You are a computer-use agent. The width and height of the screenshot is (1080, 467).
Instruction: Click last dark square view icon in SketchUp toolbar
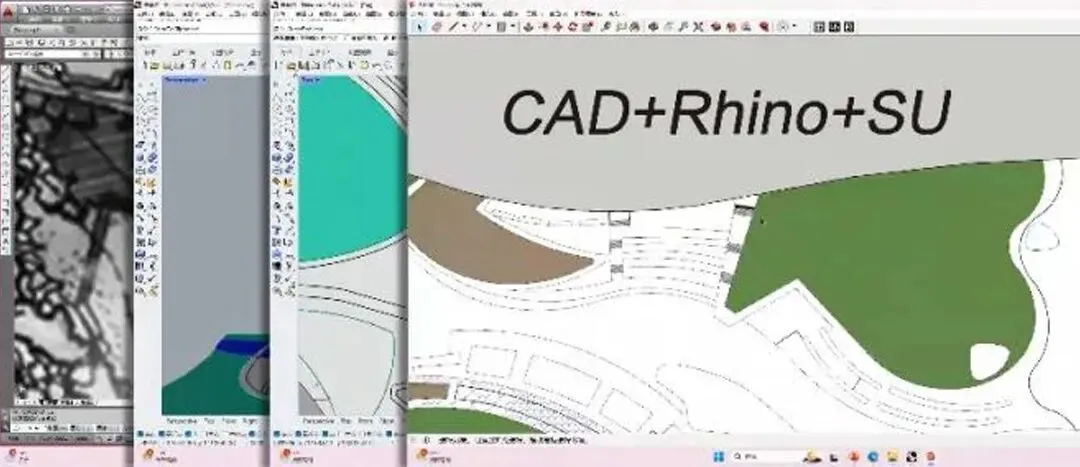[x=849, y=27]
